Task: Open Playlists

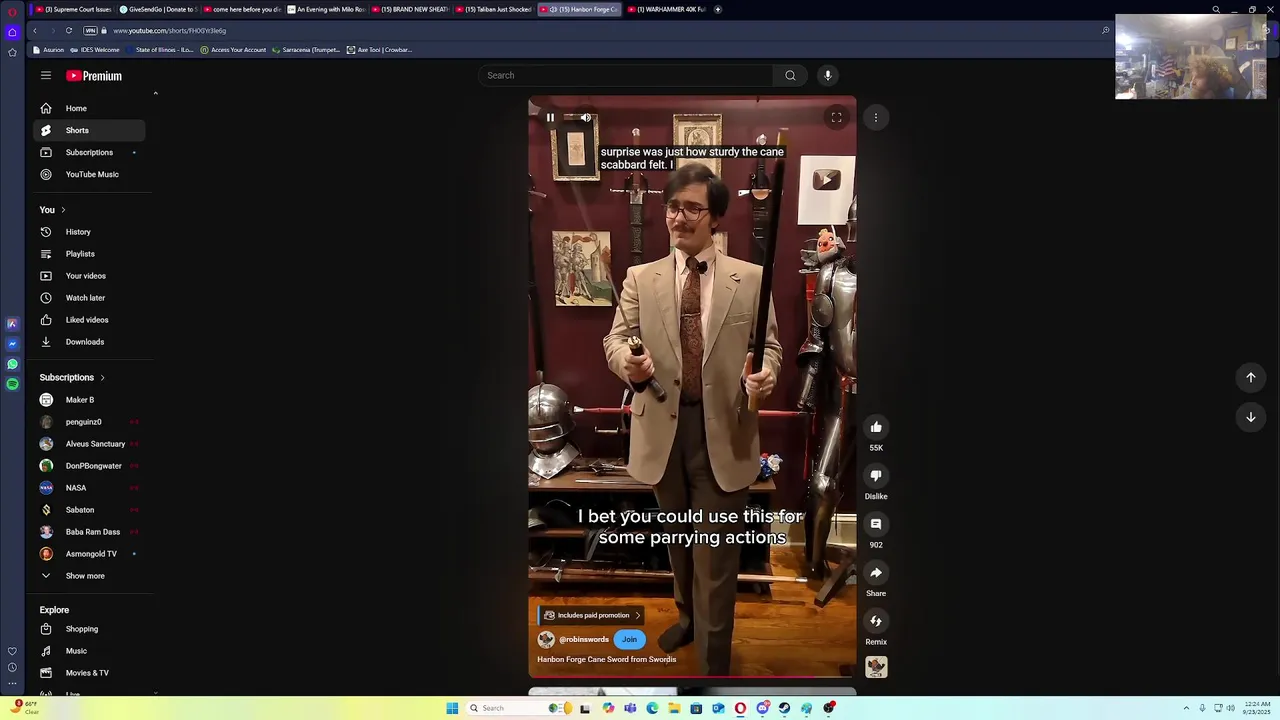Action: 88,254
